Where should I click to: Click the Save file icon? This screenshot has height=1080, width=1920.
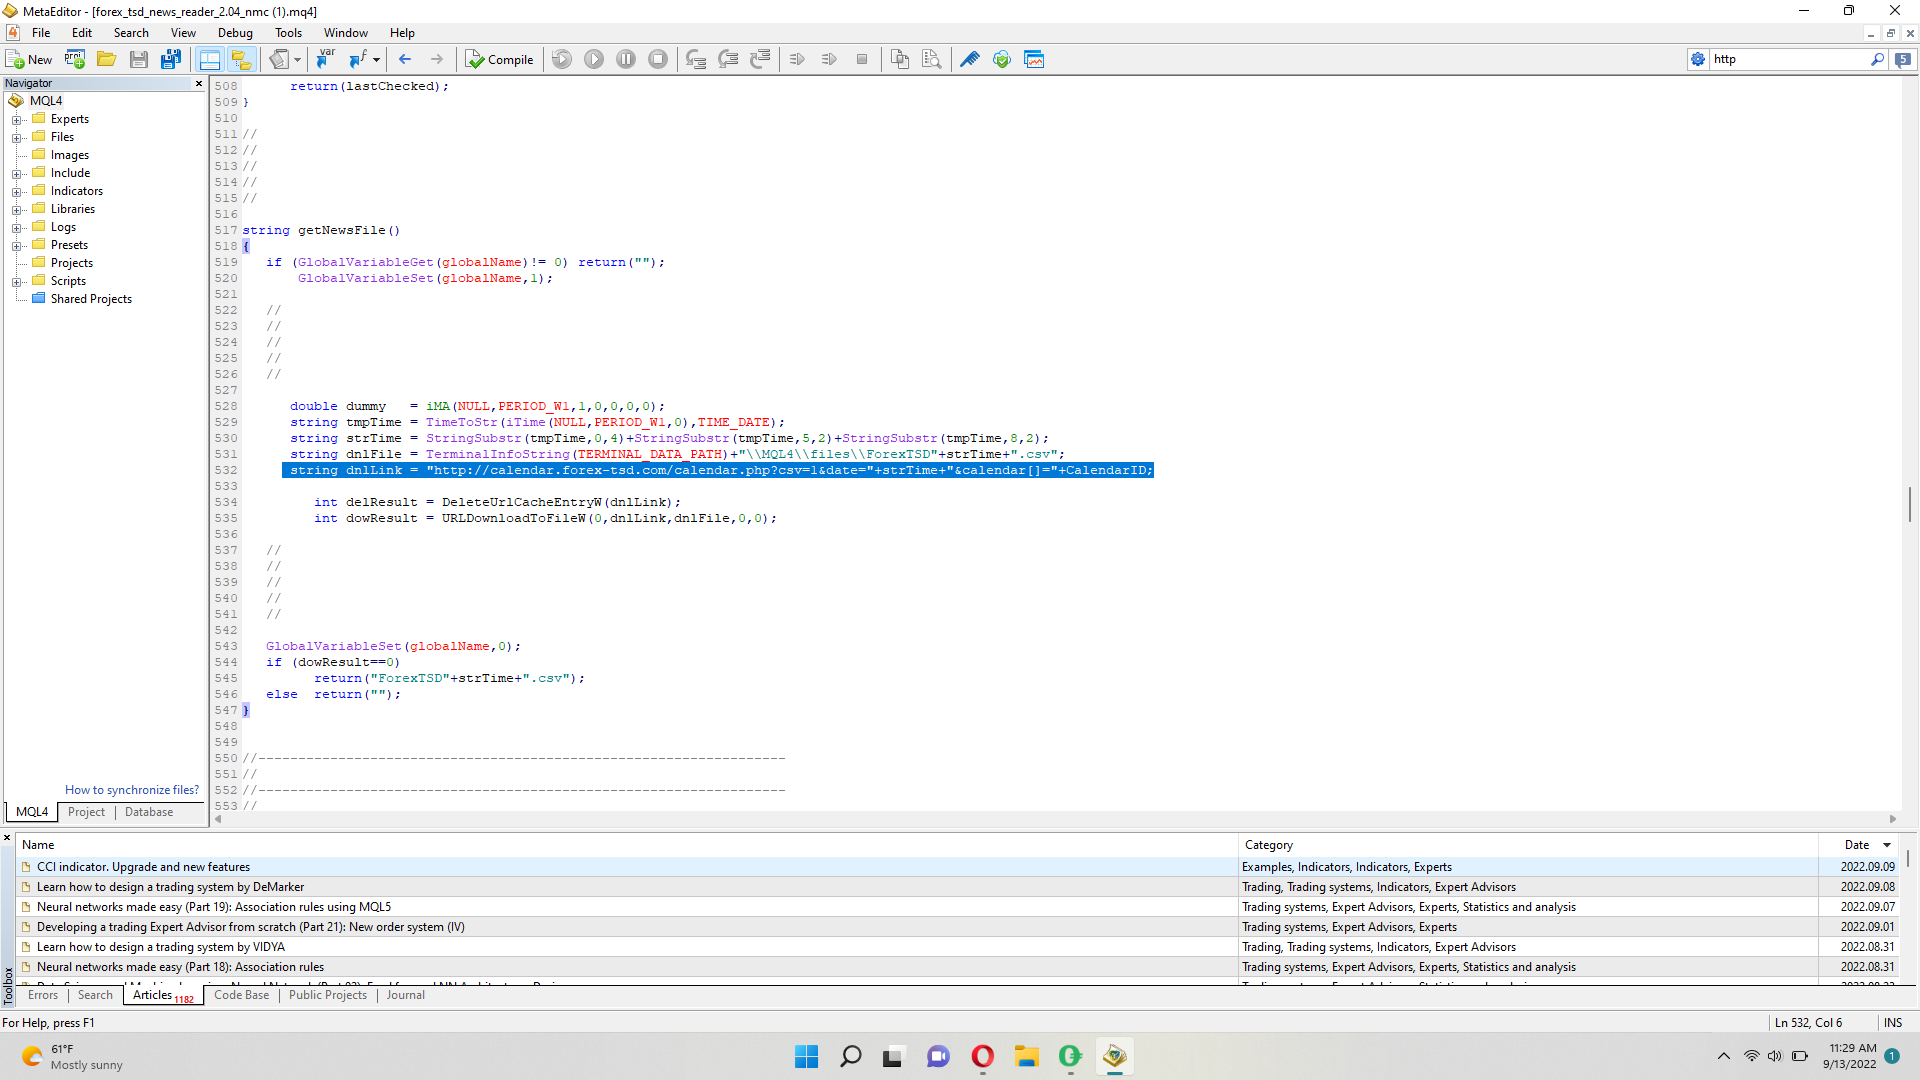[x=139, y=60]
